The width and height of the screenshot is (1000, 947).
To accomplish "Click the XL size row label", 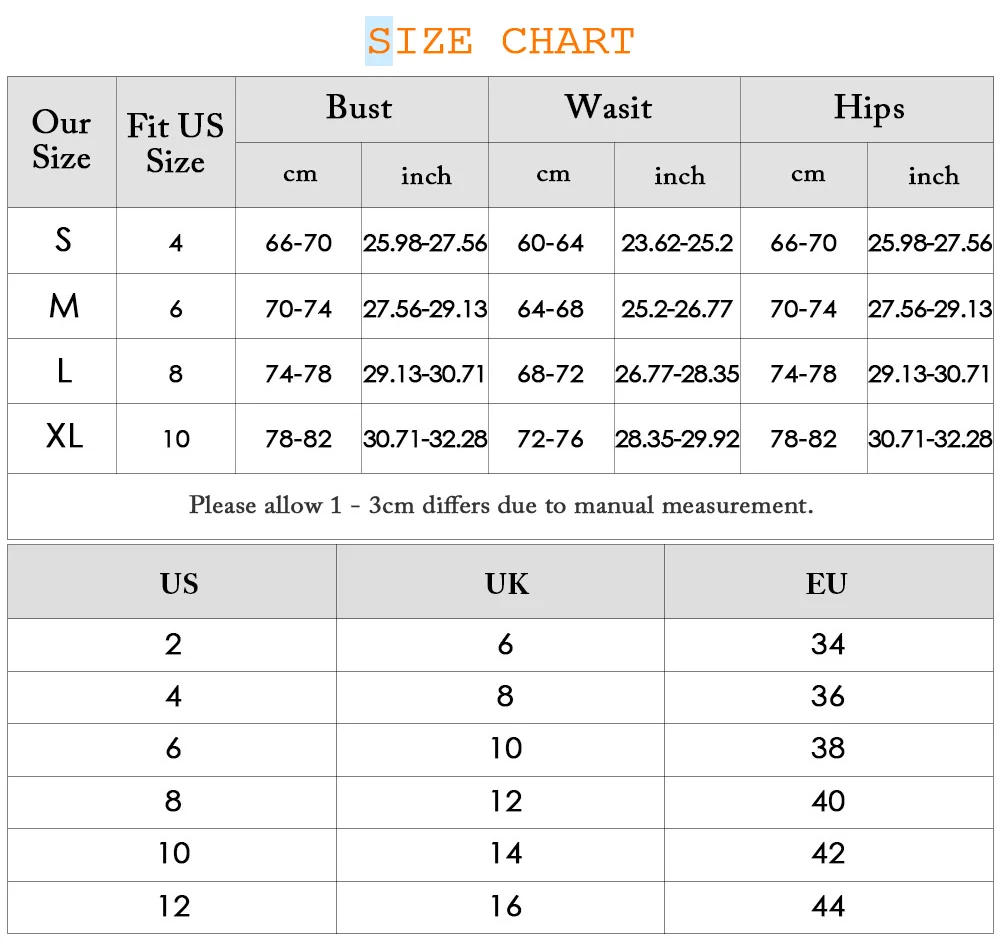I will pyautogui.click(x=64, y=437).
